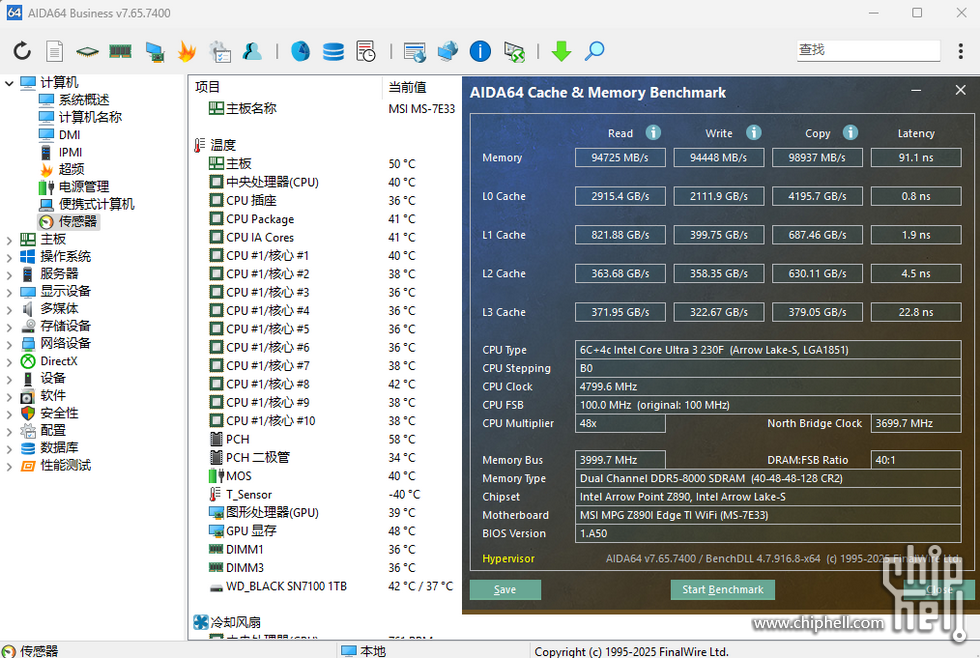Expand the 显示设备 tree node
This screenshot has width=980, height=658.
coord(9,292)
